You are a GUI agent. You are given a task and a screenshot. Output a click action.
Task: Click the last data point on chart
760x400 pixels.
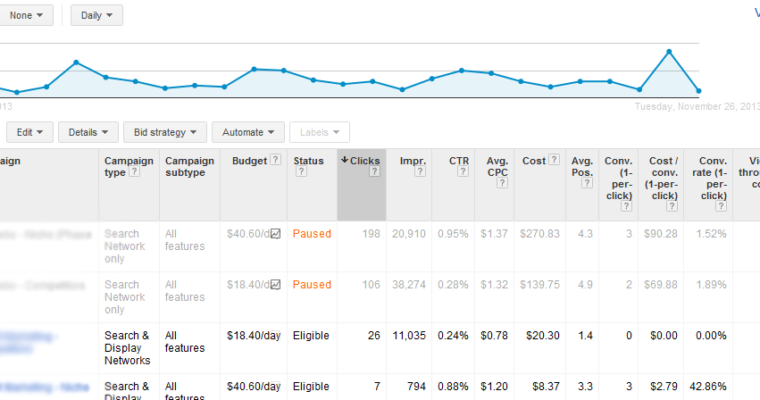coord(698,91)
